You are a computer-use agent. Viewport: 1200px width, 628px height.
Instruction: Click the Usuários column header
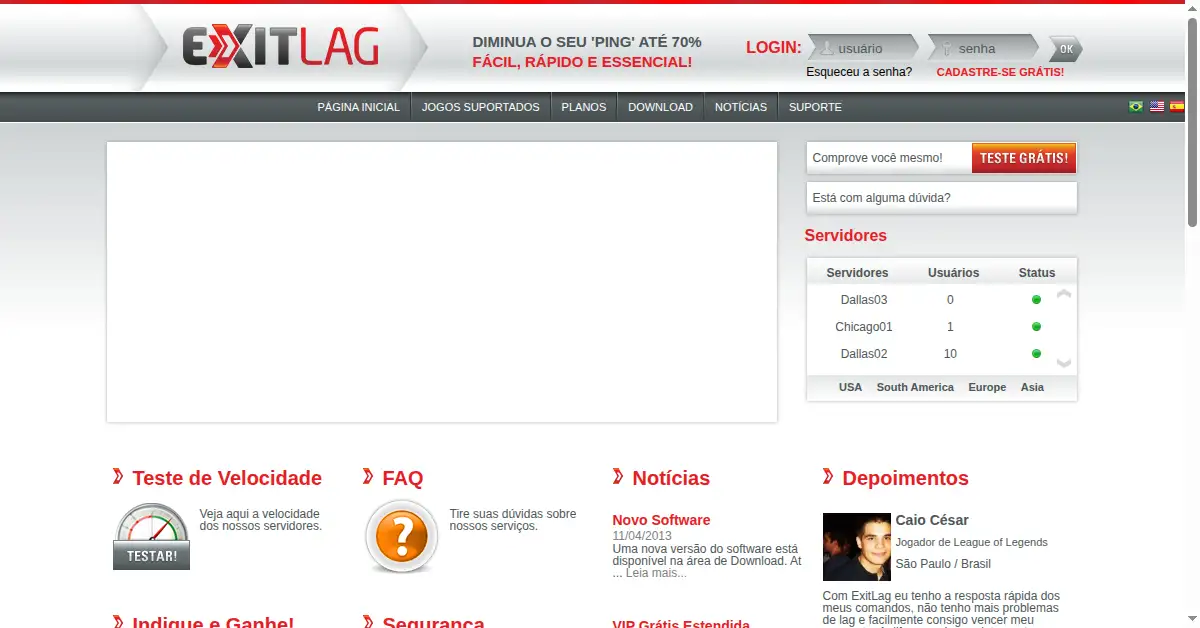tap(953, 273)
